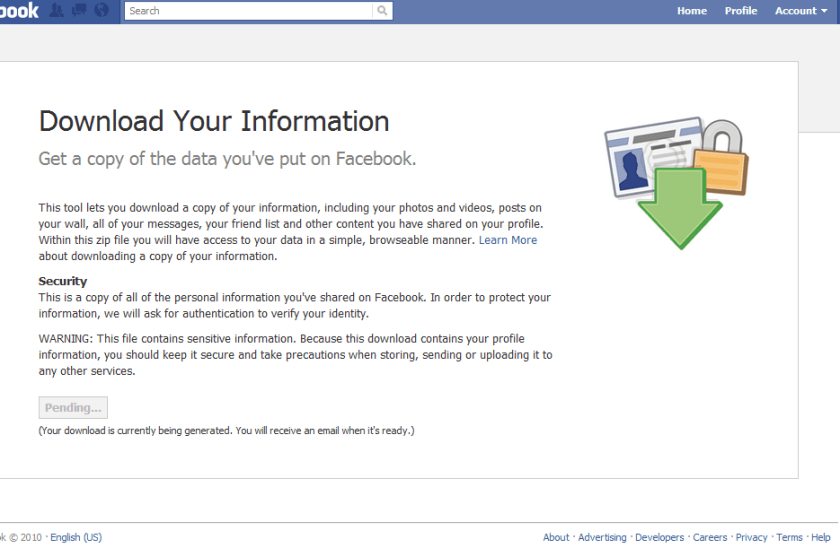Select the Careers footer link
Image resolution: width=840 pixels, height=548 pixels.
pyautogui.click(x=710, y=537)
